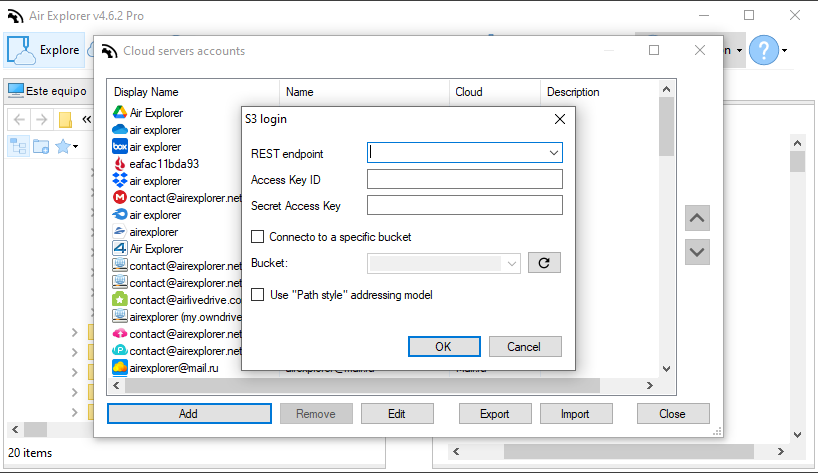Open the blue help question mark icon
The image size is (818, 473).
point(763,50)
